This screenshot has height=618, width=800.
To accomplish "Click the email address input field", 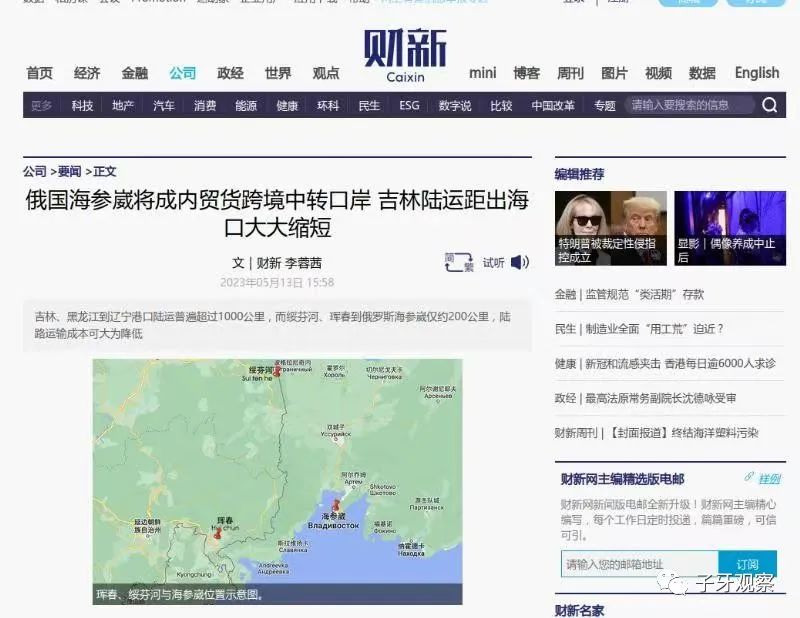I will [x=639, y=564].
